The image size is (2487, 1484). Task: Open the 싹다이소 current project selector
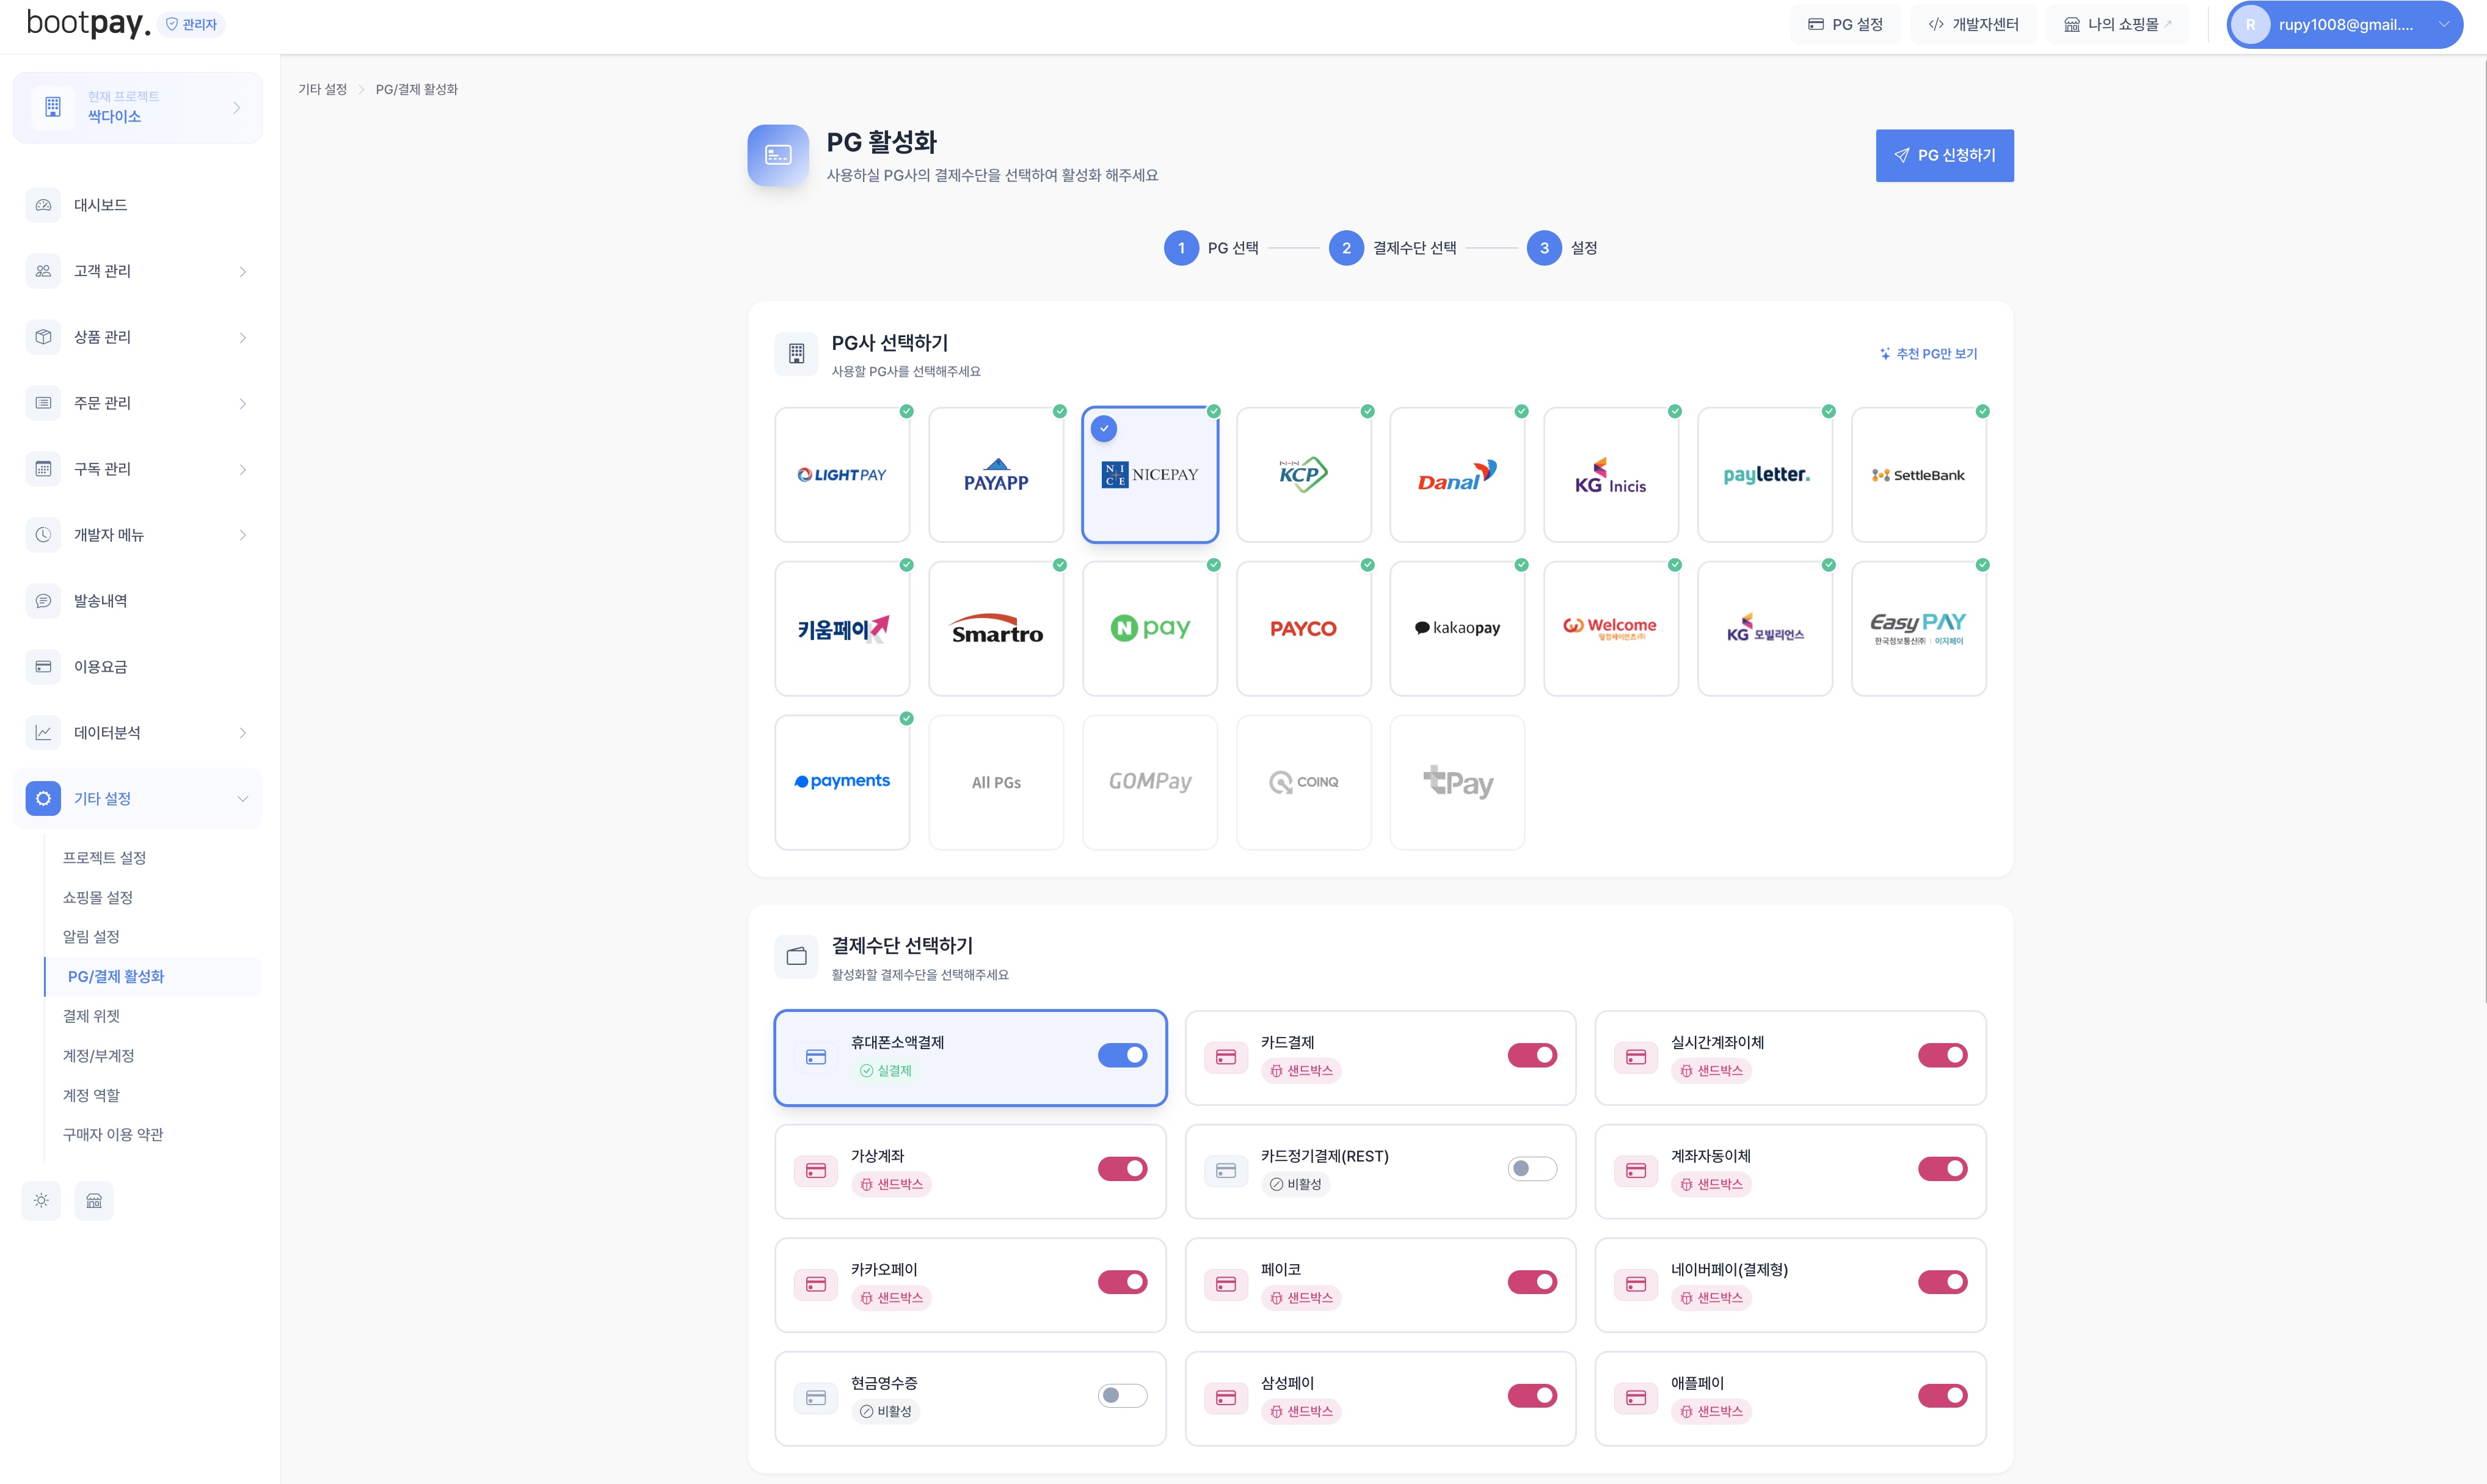tap(137, 107)
